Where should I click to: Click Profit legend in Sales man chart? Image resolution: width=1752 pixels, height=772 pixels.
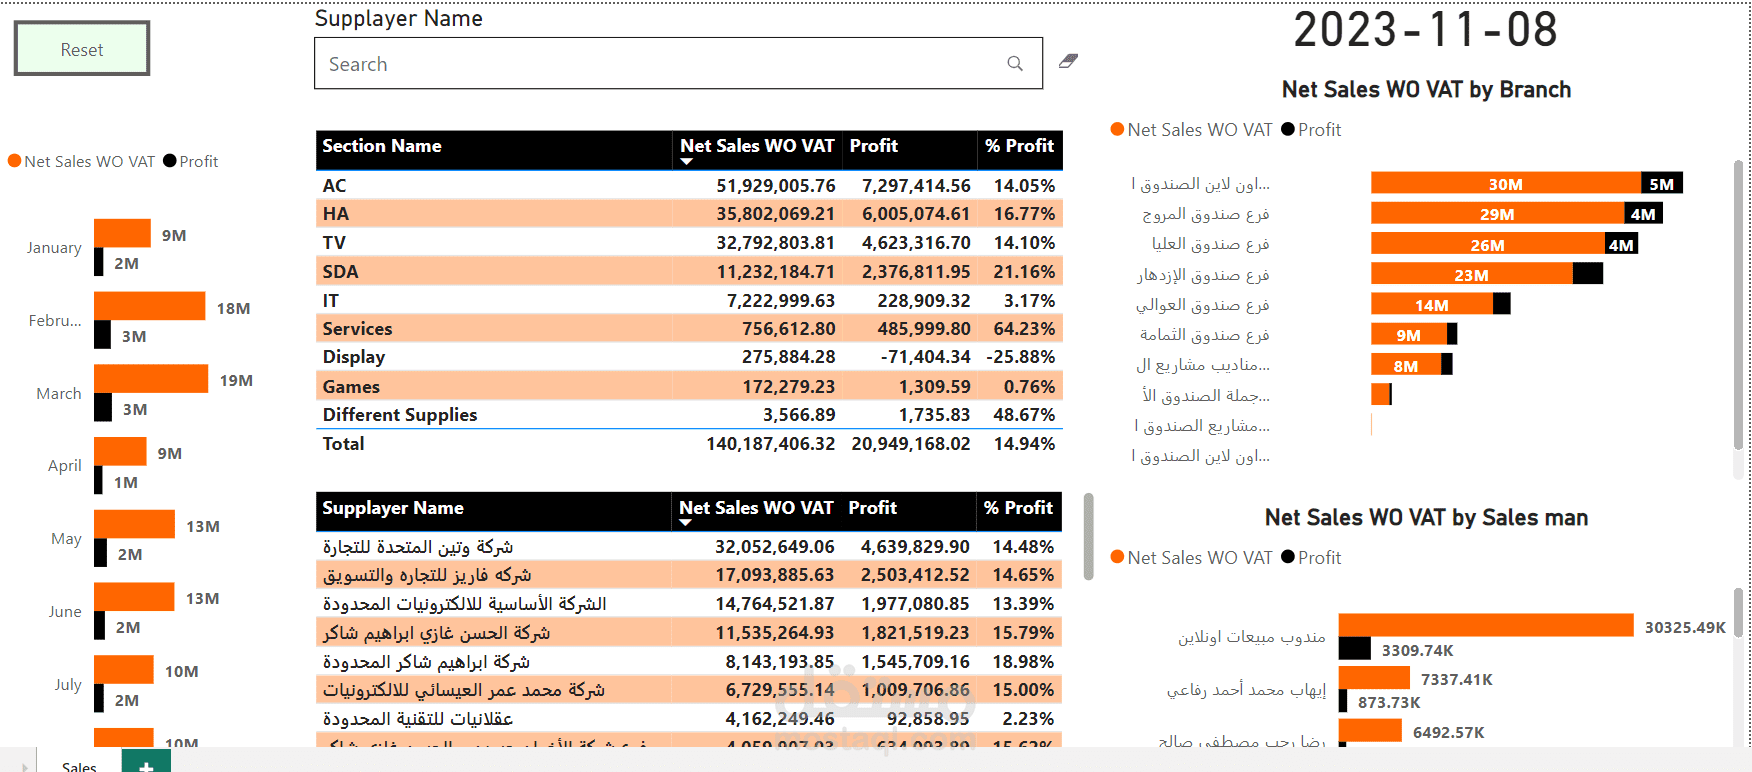(x=1311, y=558)
